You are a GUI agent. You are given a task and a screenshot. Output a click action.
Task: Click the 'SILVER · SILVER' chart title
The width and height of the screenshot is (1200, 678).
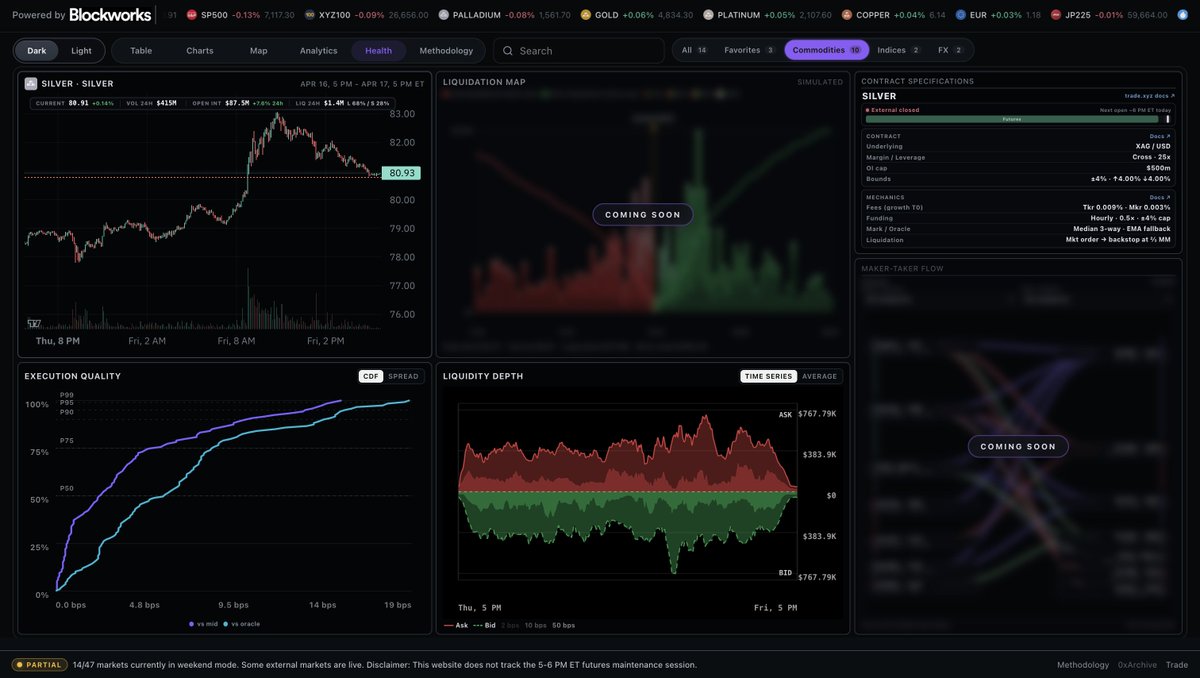(78, 84)
